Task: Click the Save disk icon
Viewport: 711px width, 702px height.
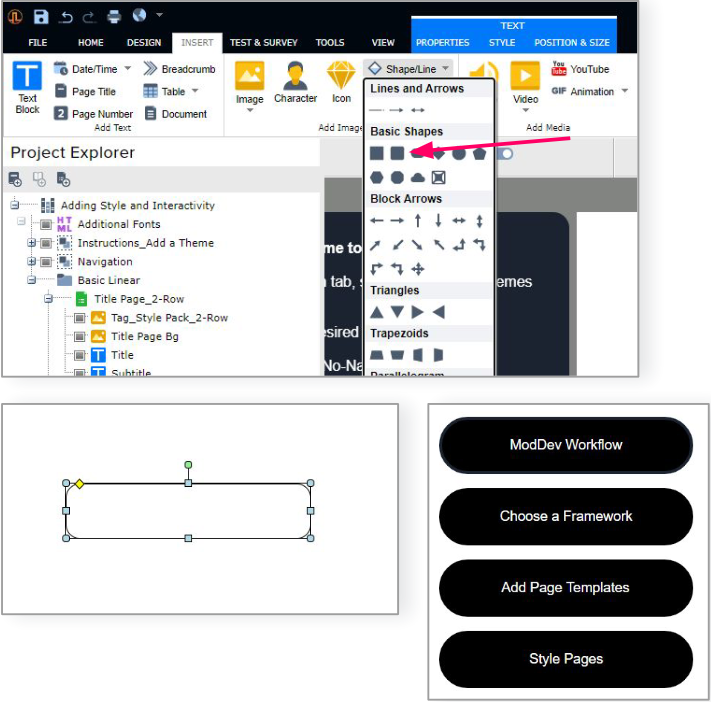Action: (x=41, y=16)
